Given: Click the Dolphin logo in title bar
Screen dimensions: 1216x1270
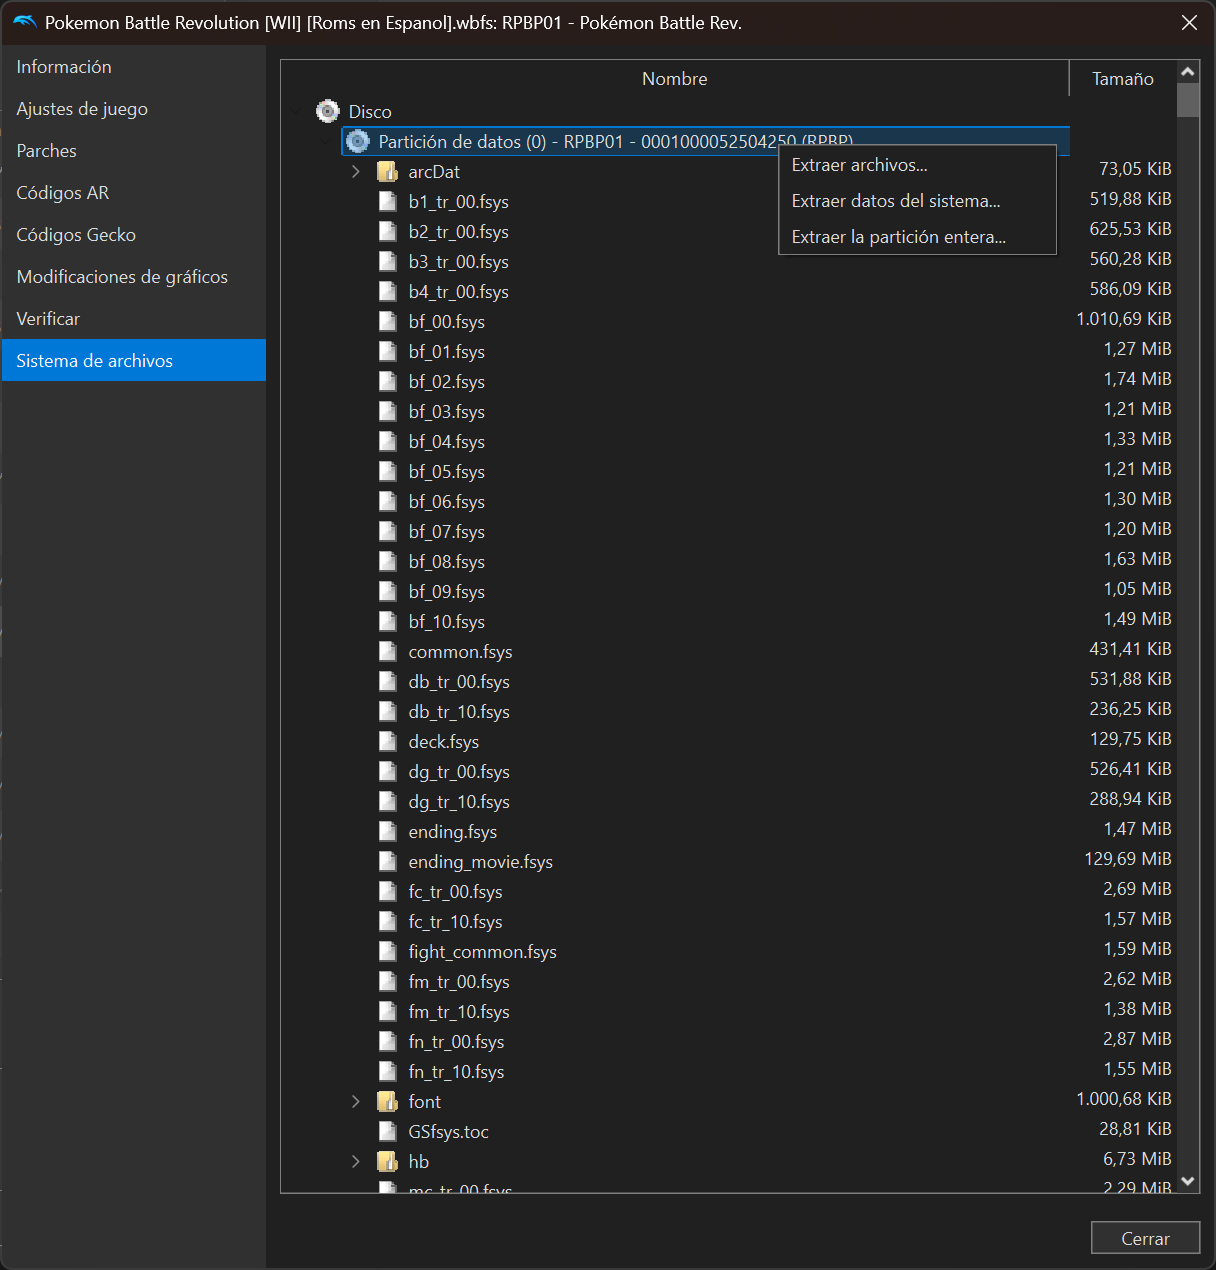Looking at the screenshot, I should click(x=24, y=22).
